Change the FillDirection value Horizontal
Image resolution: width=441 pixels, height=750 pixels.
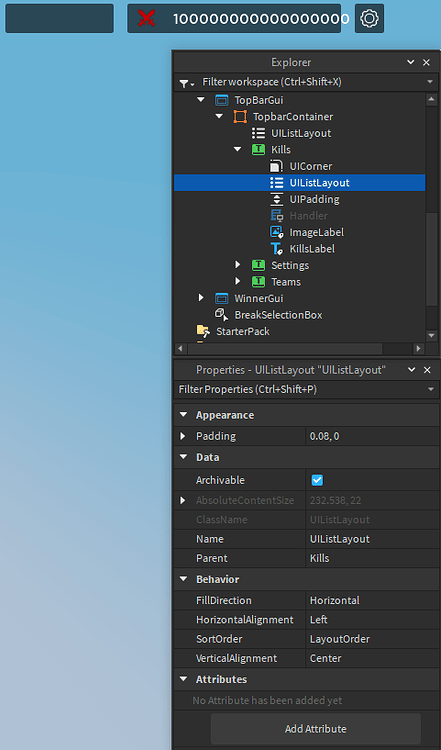(x=334, y=600)
